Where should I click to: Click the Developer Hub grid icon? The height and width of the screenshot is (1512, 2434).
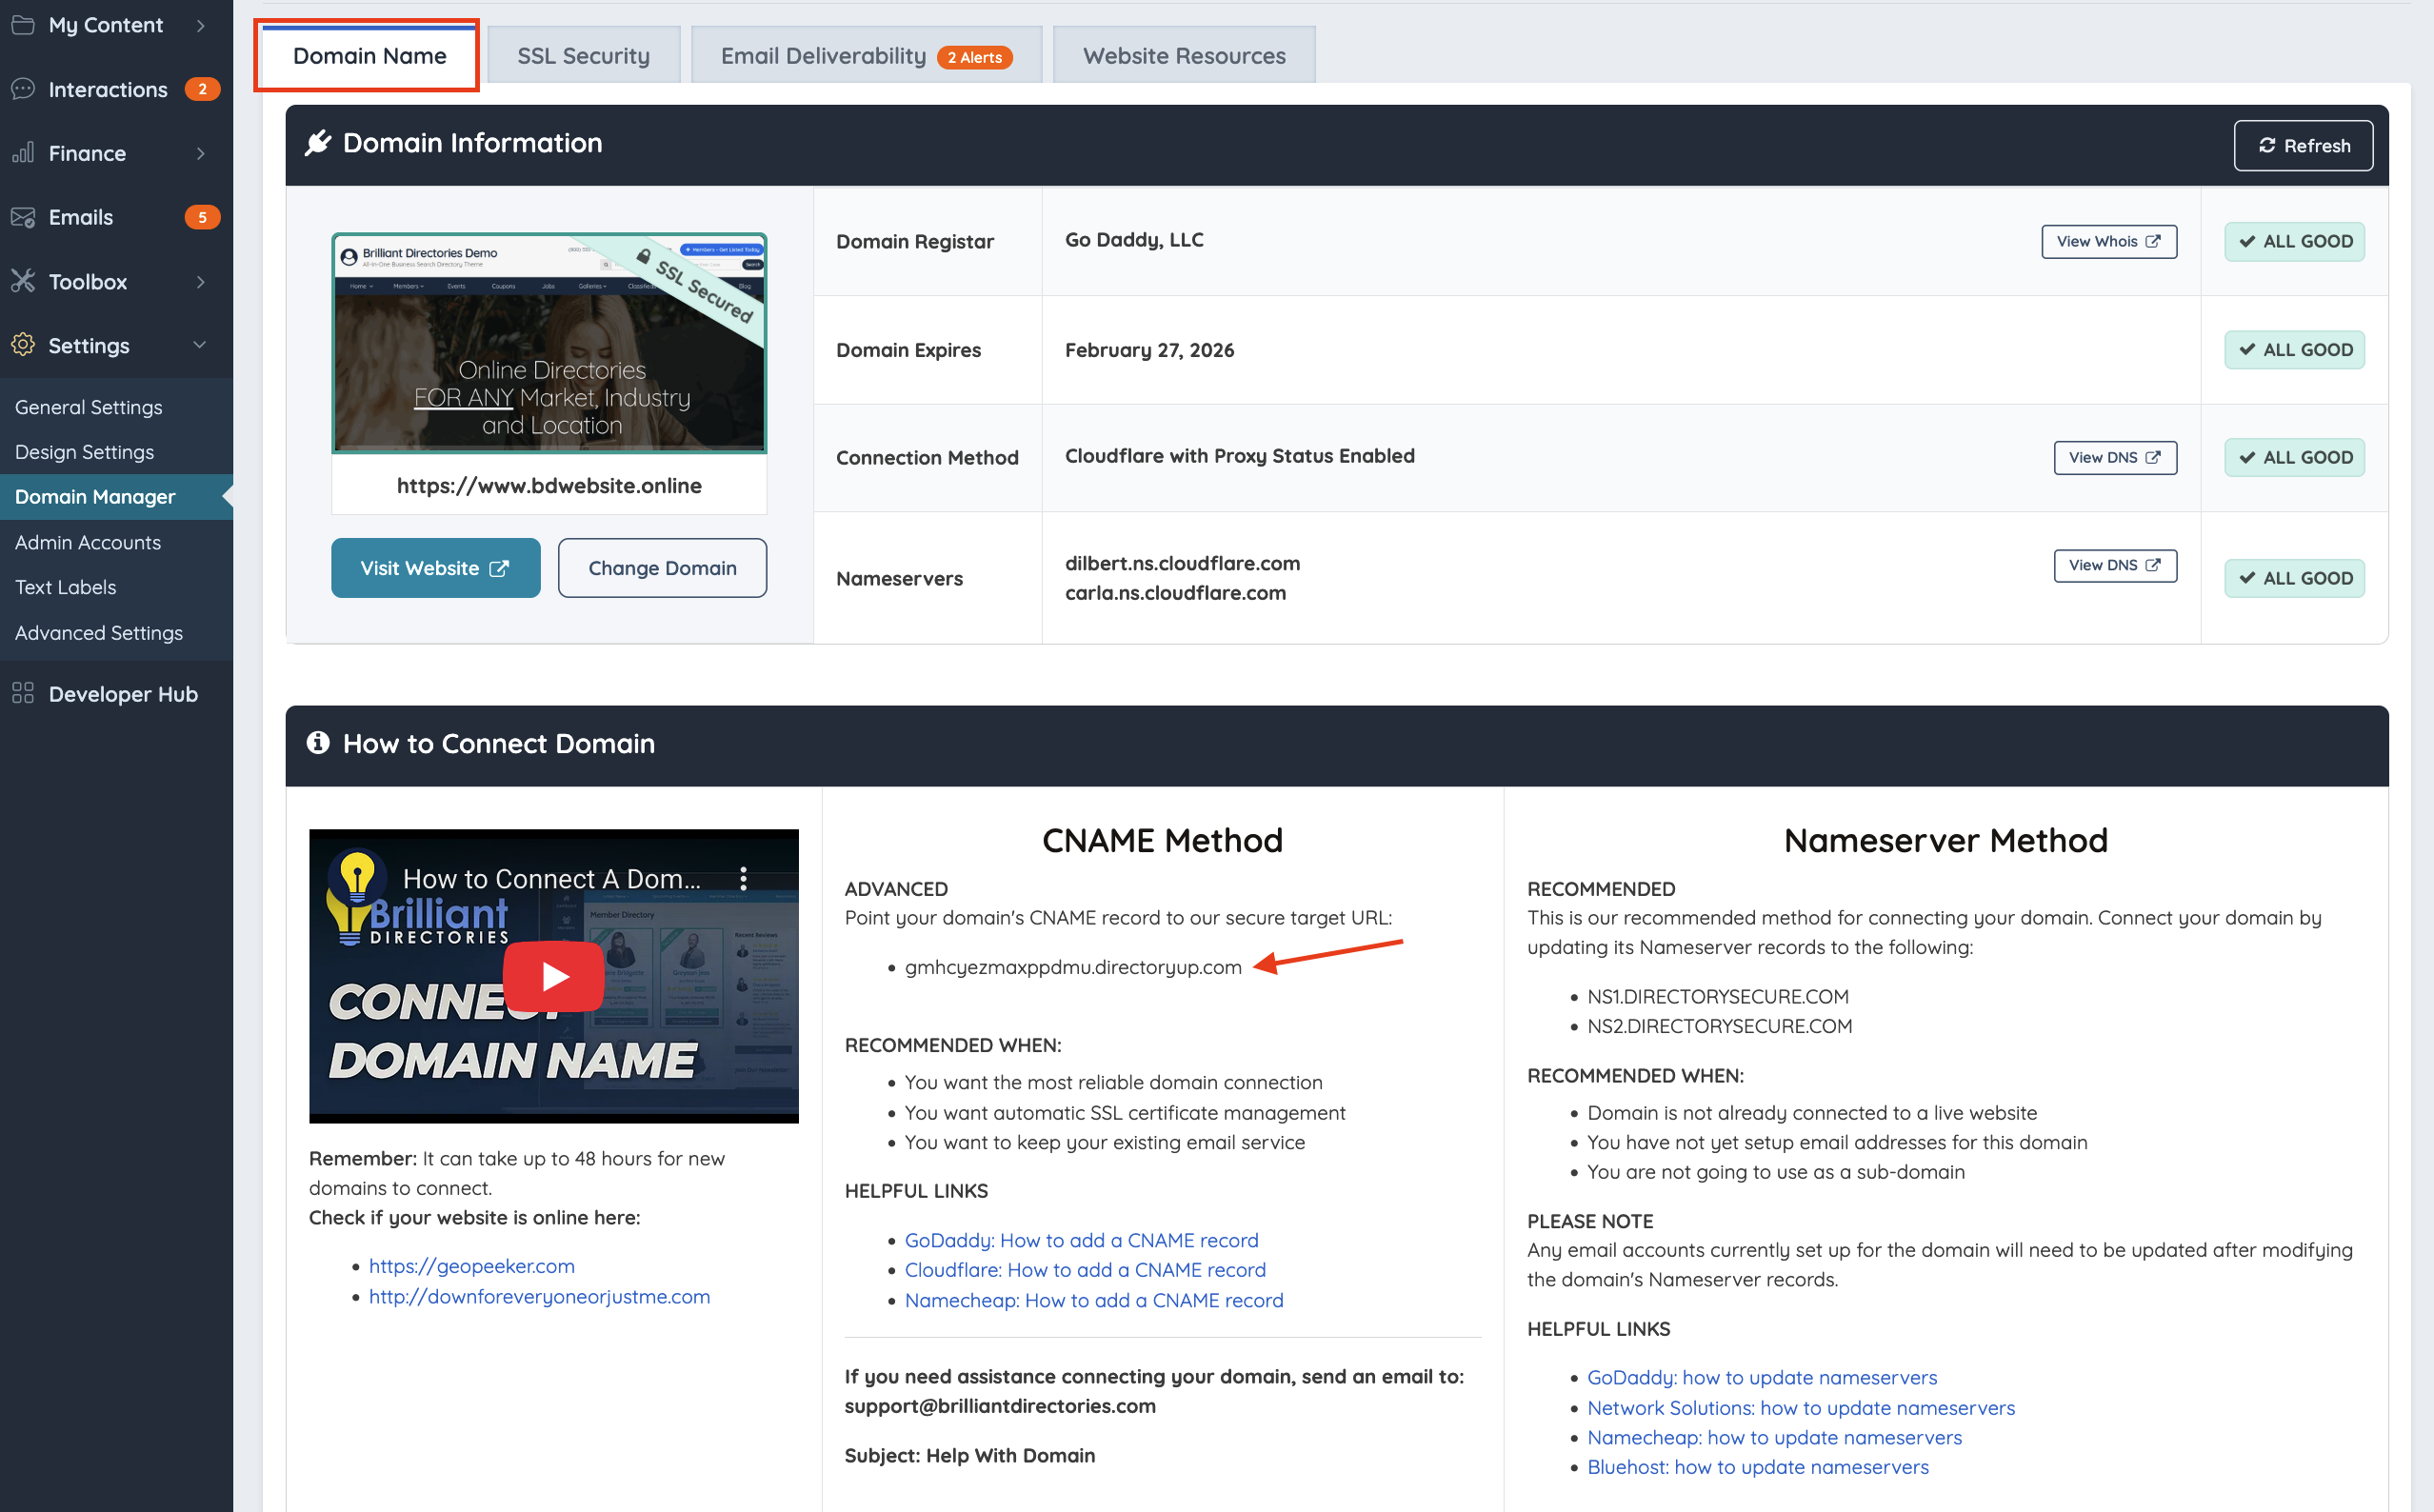[23, 693]
